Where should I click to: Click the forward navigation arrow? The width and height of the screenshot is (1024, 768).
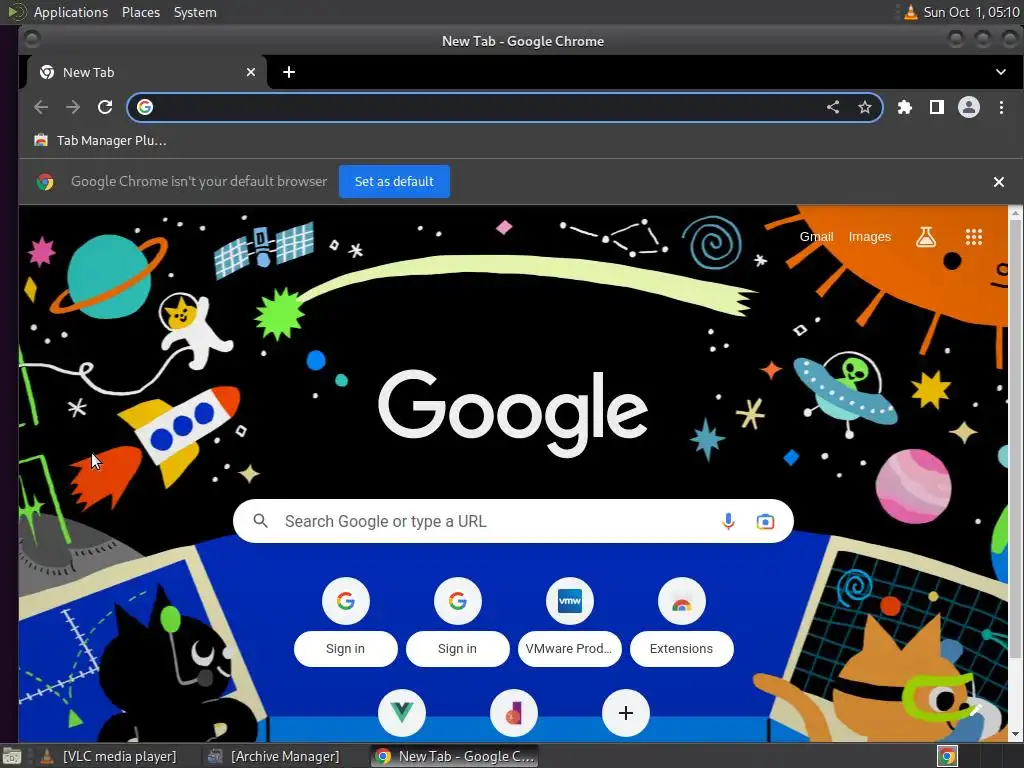pos(73,107)
